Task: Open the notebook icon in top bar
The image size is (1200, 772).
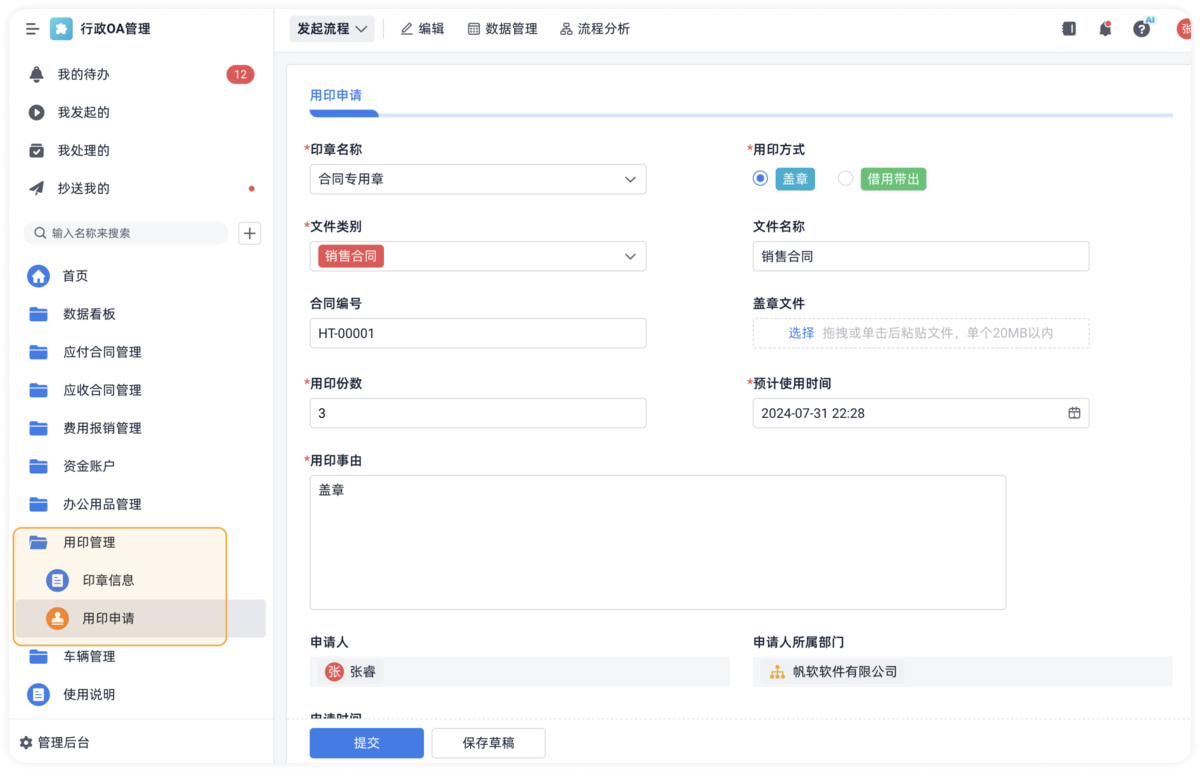Action: coord(1069,29)
